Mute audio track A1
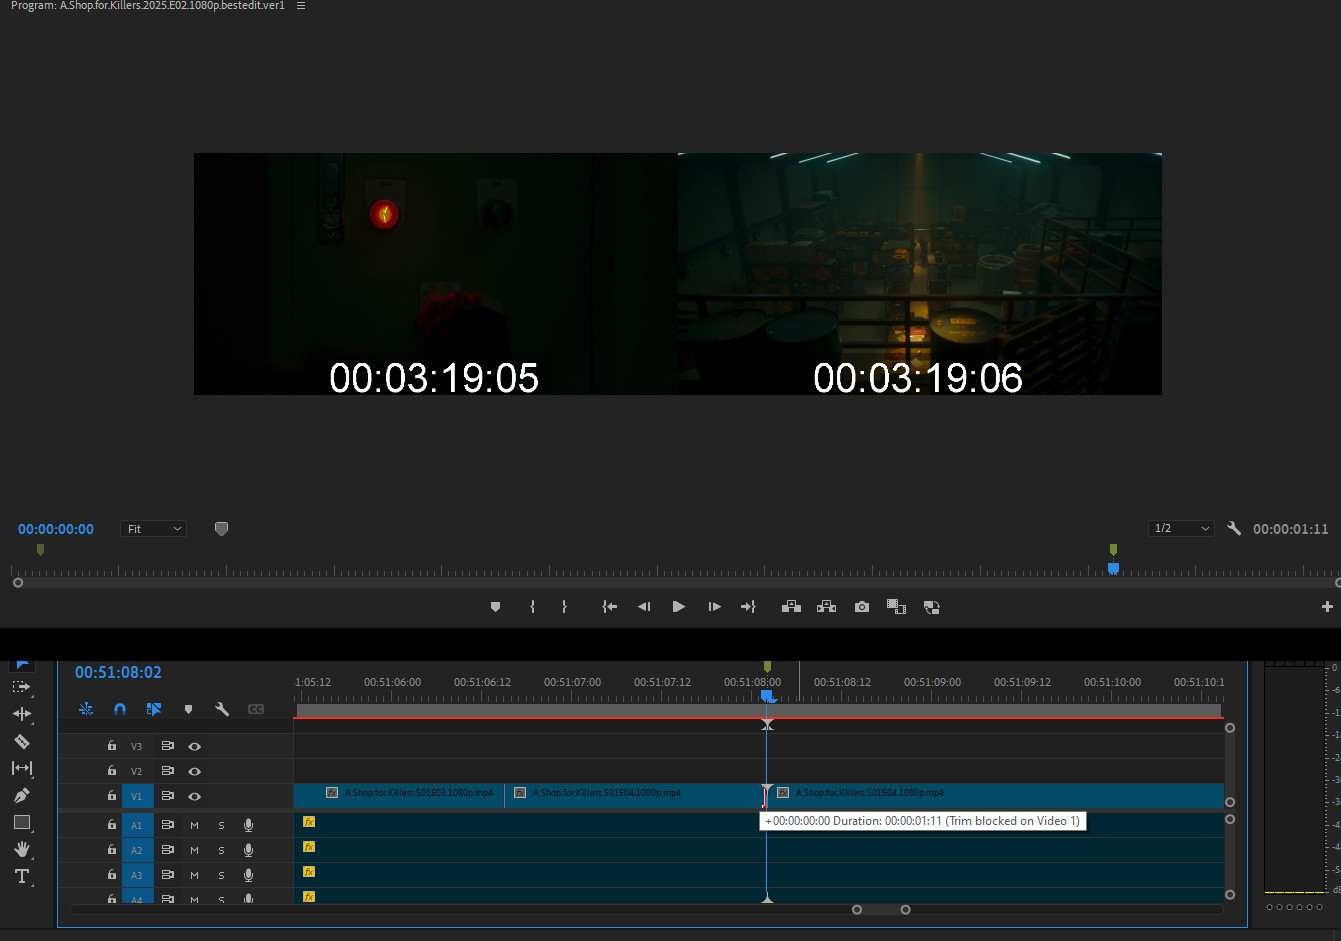 (x=194, y=825)
